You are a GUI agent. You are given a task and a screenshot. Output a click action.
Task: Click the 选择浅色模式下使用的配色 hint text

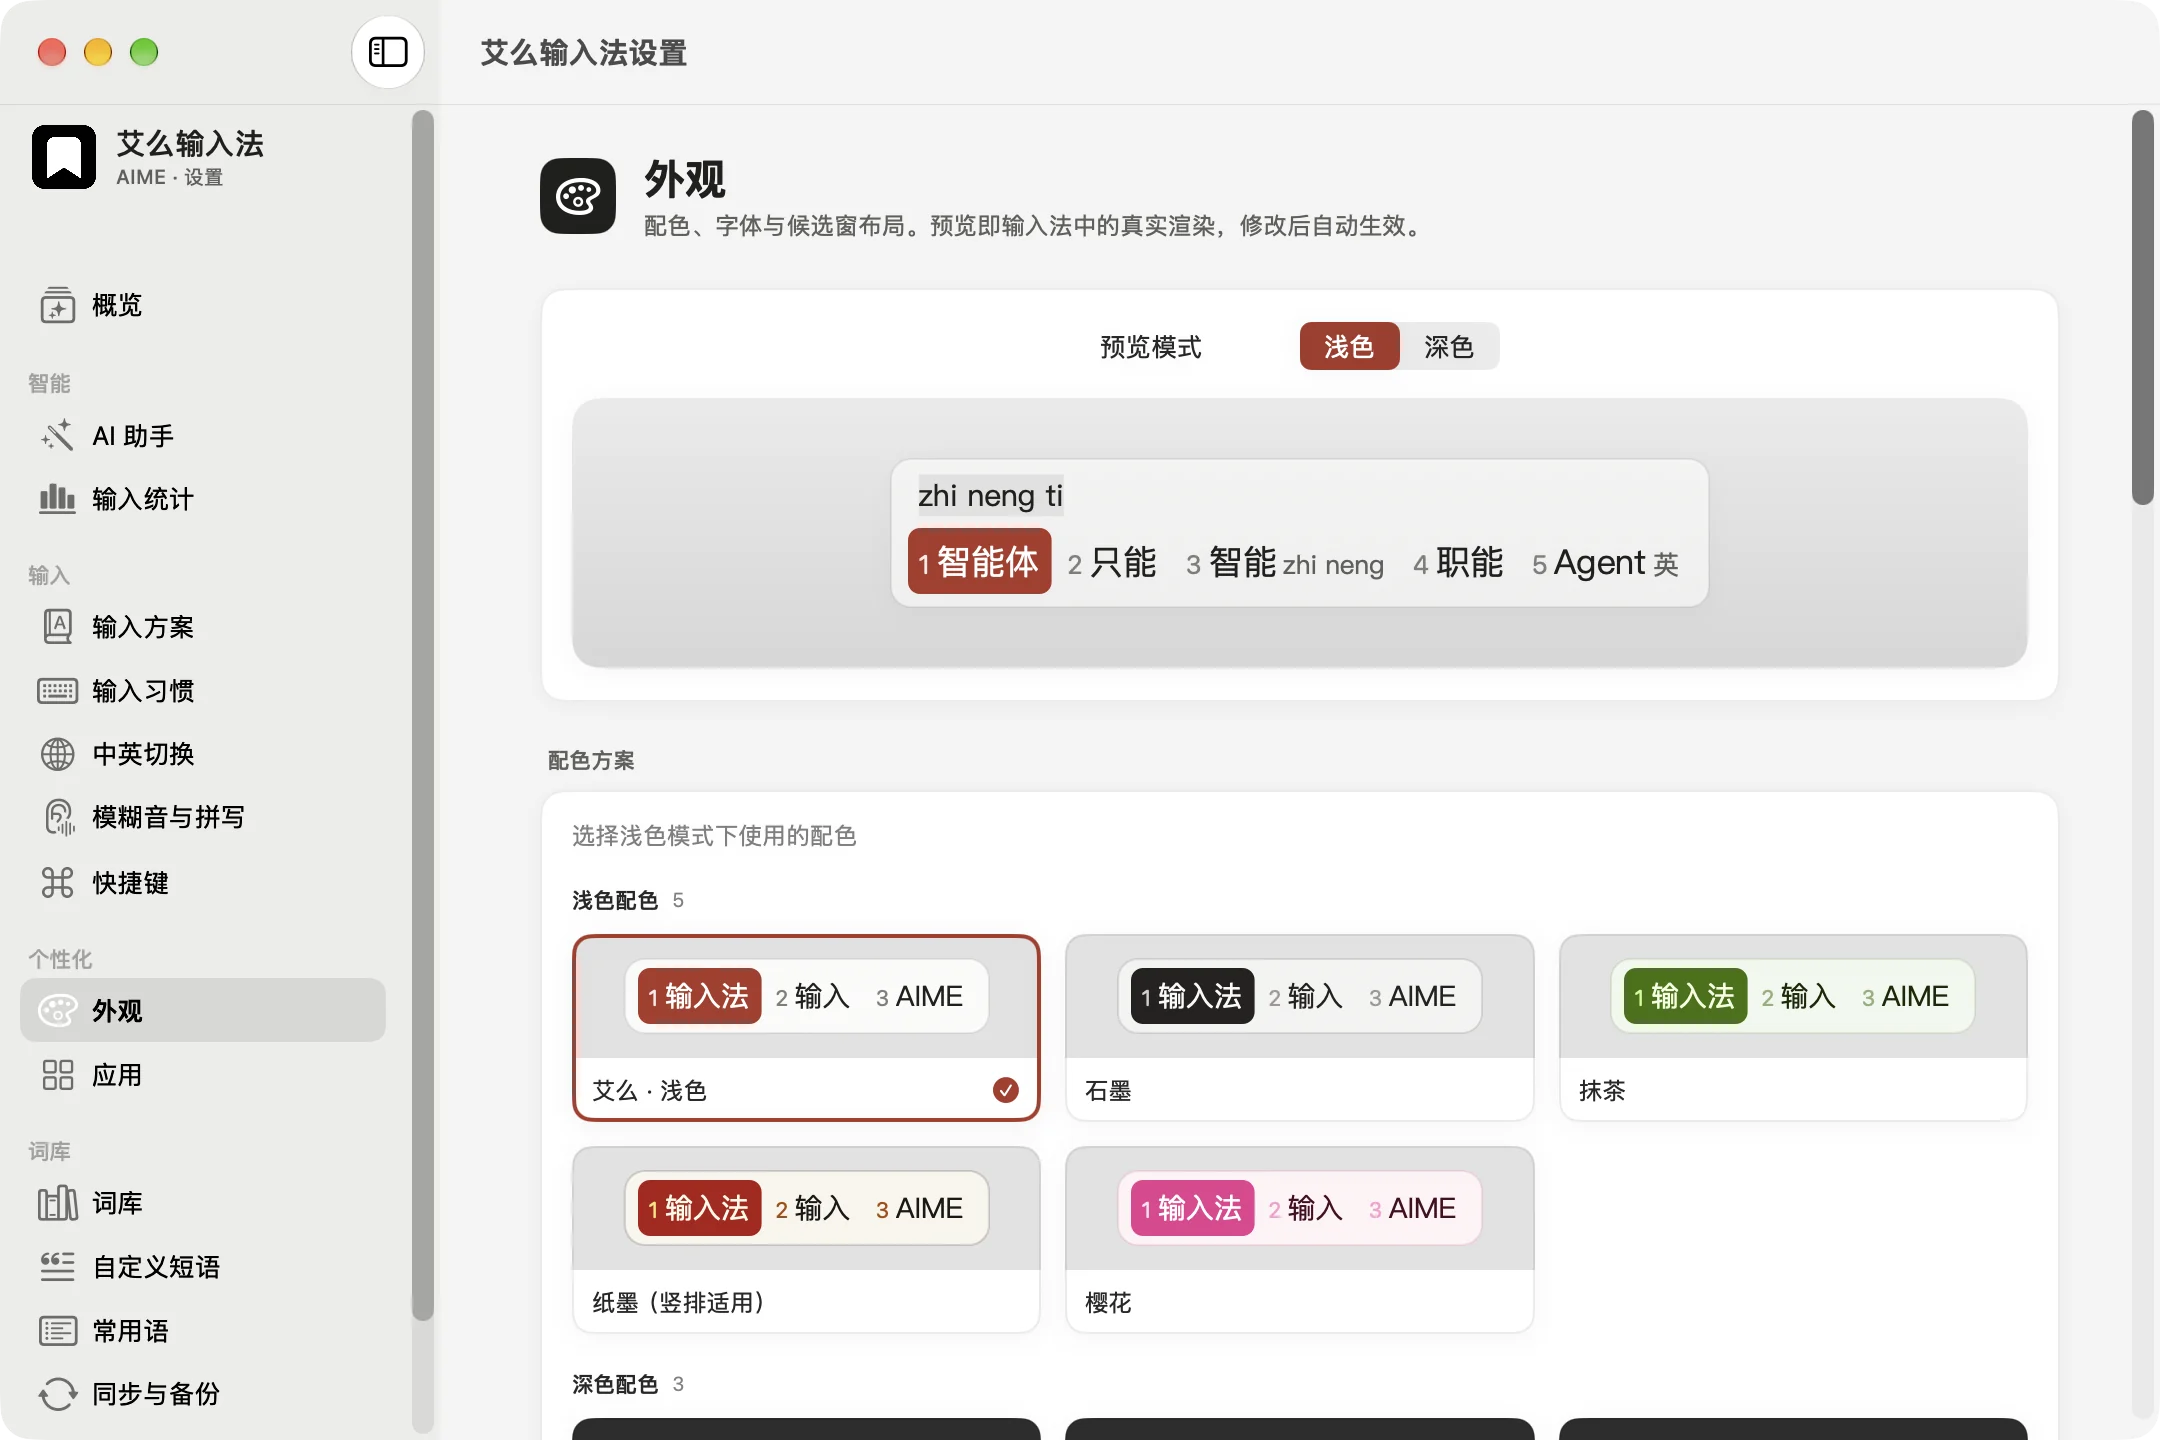pyautogui.click(x=714, y=836)
